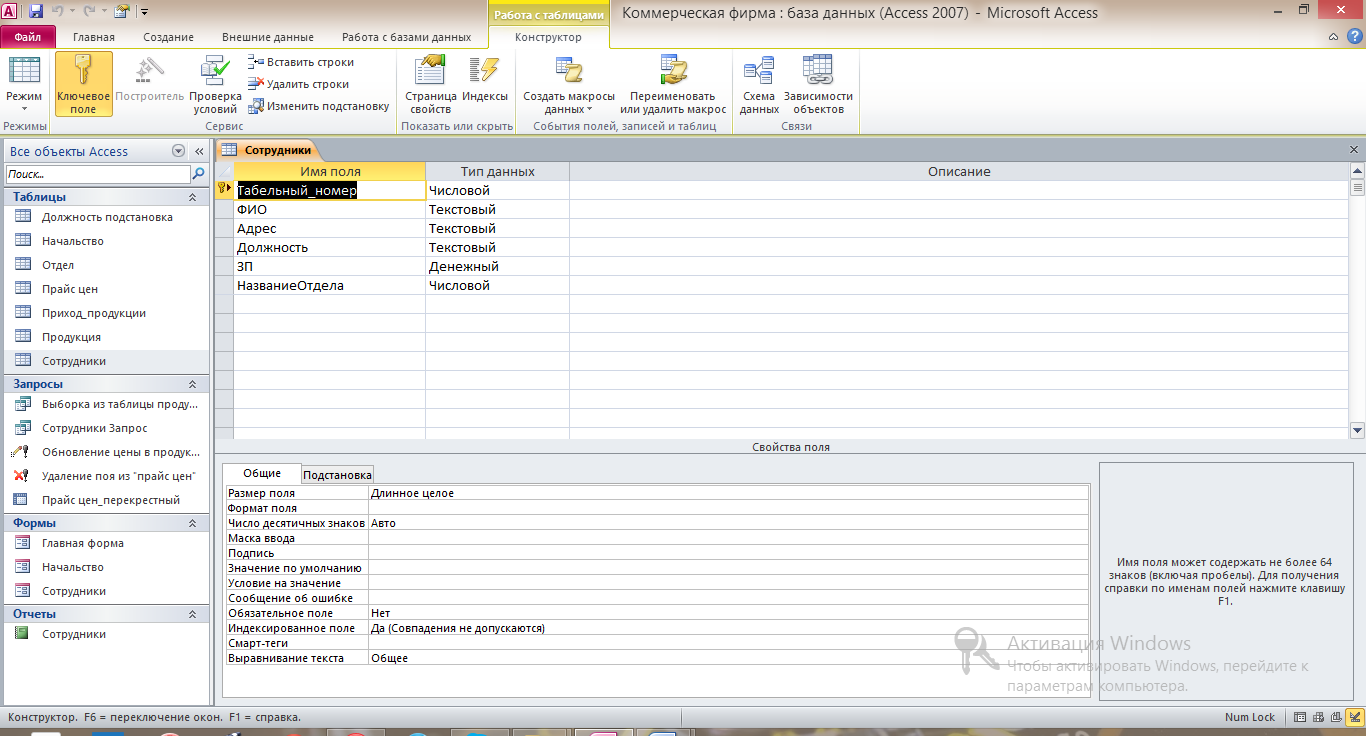Select the Продукция table
1366x736 pixels.
coord(106,337)
